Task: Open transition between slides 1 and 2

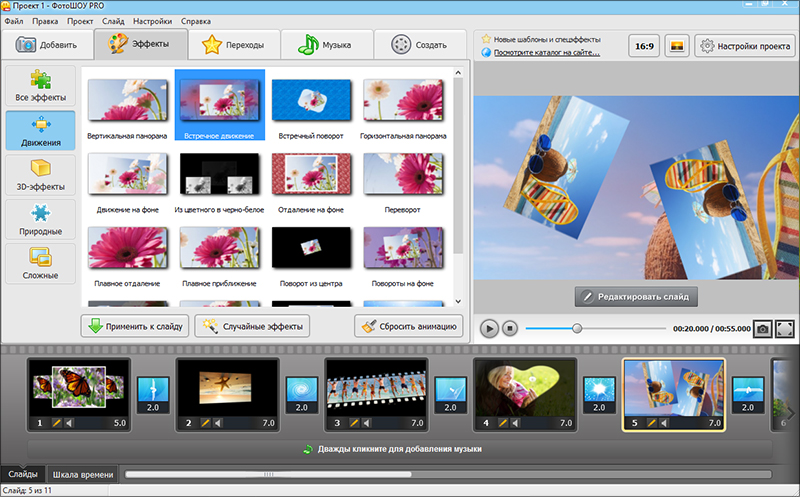Action: [x=153, y=394]
